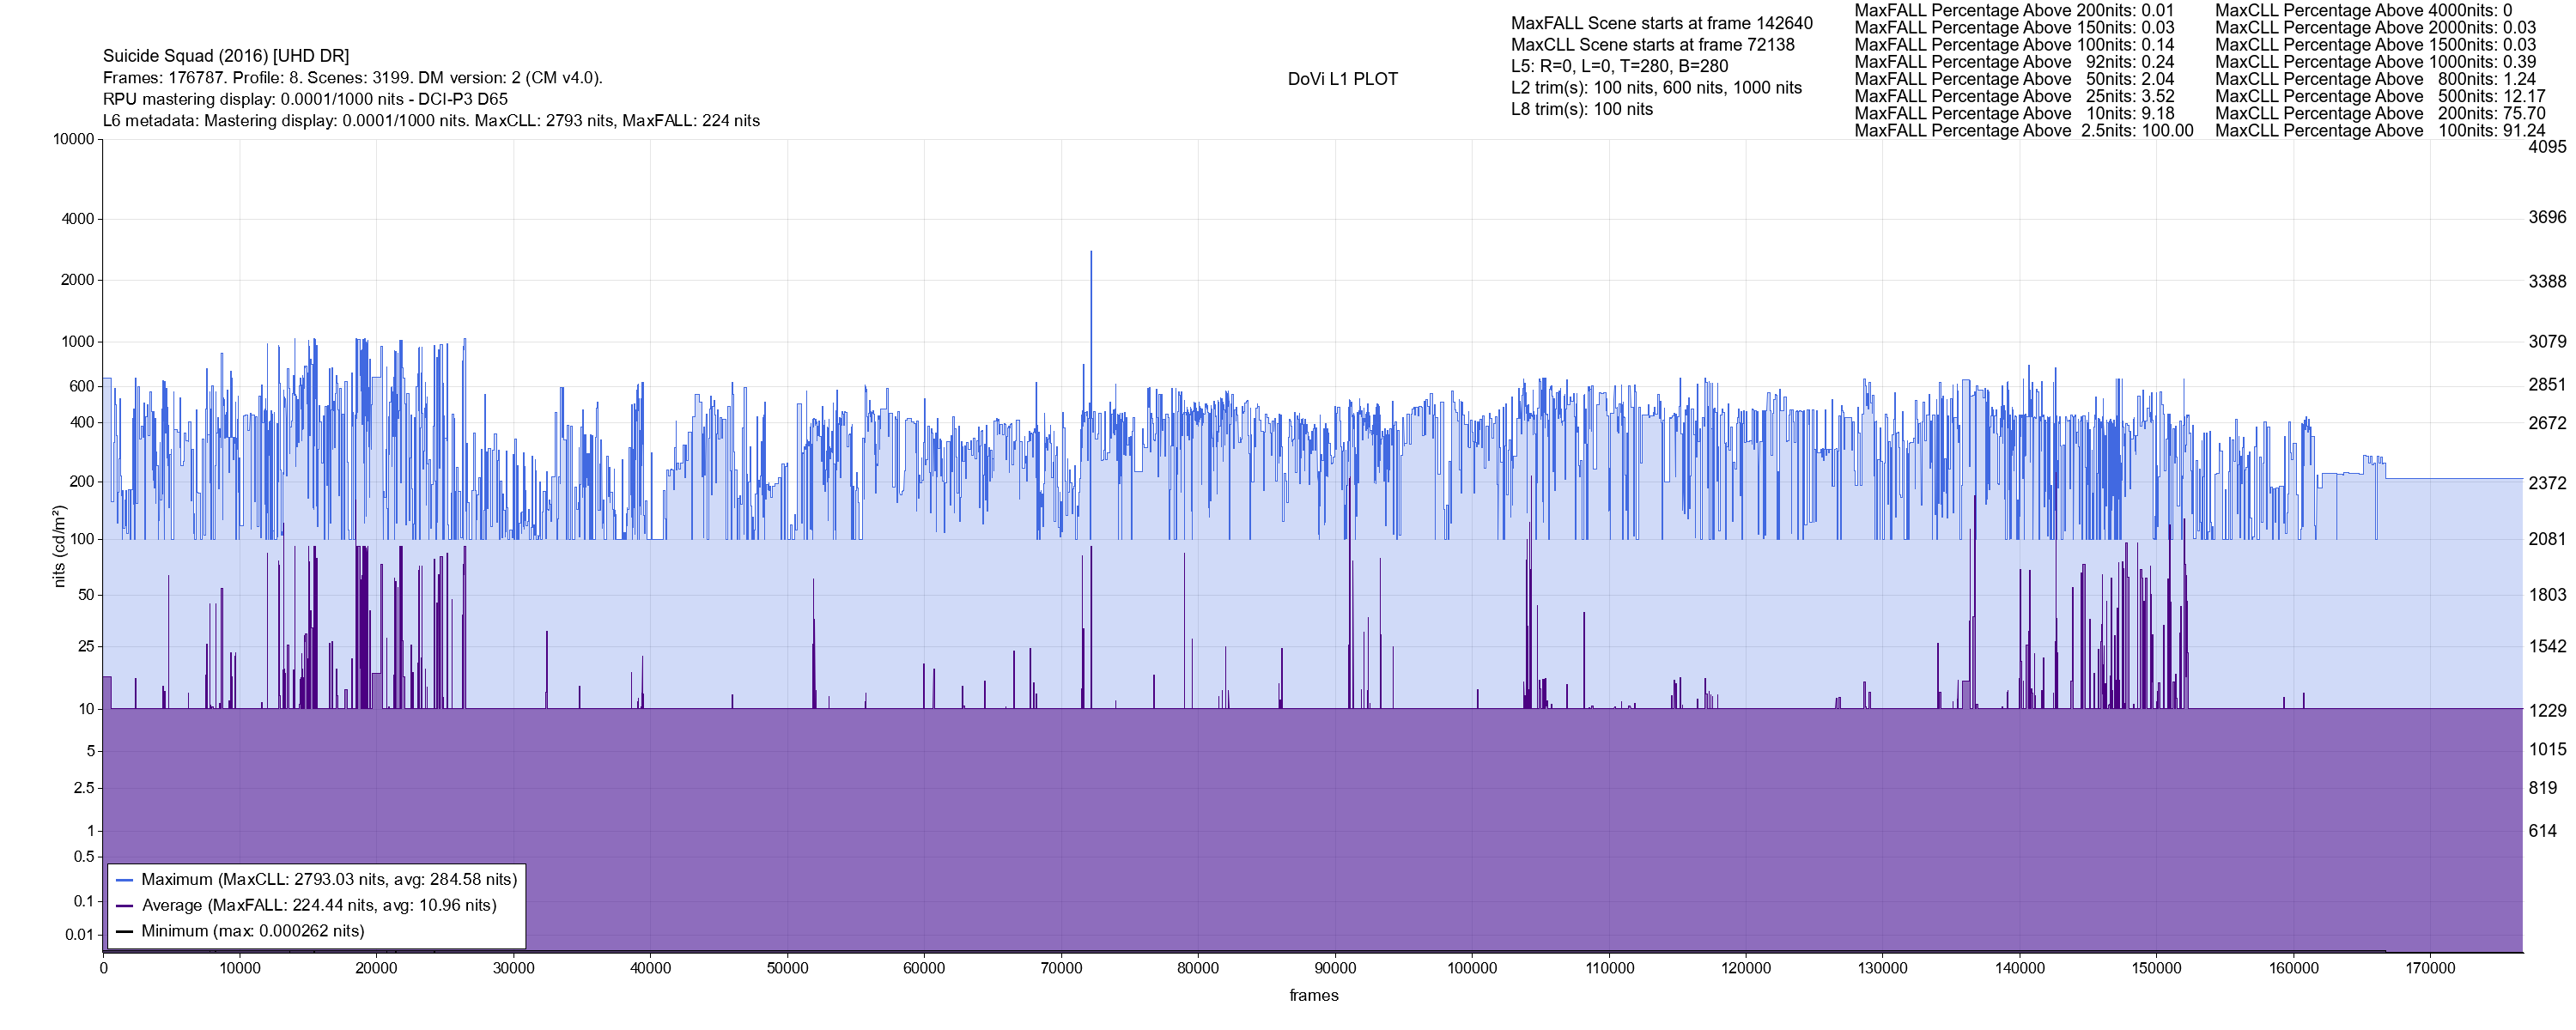Click the 'MaxCLL Scene starts at frame 72138' text
The height and width of the screenshot is (1030, 2576).
pos(1652,45)
